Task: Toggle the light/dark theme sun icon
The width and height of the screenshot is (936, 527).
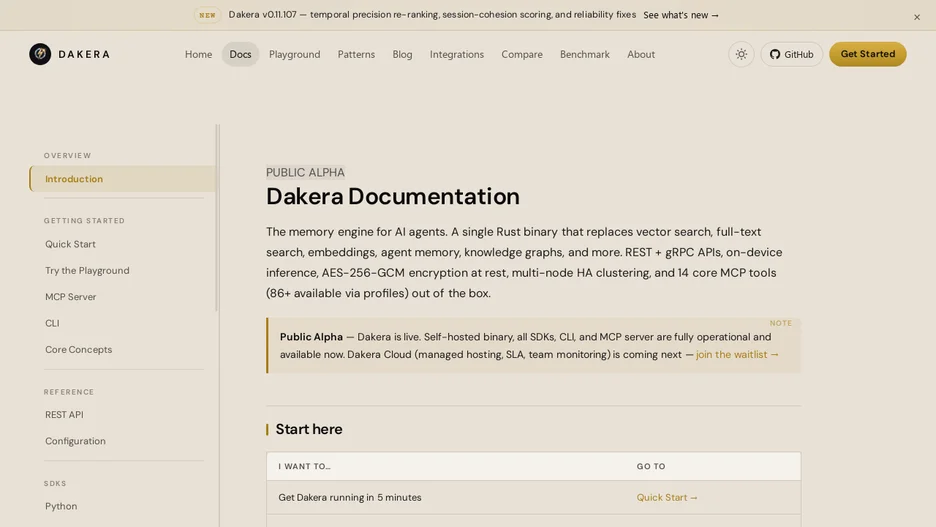Action: 741,54
